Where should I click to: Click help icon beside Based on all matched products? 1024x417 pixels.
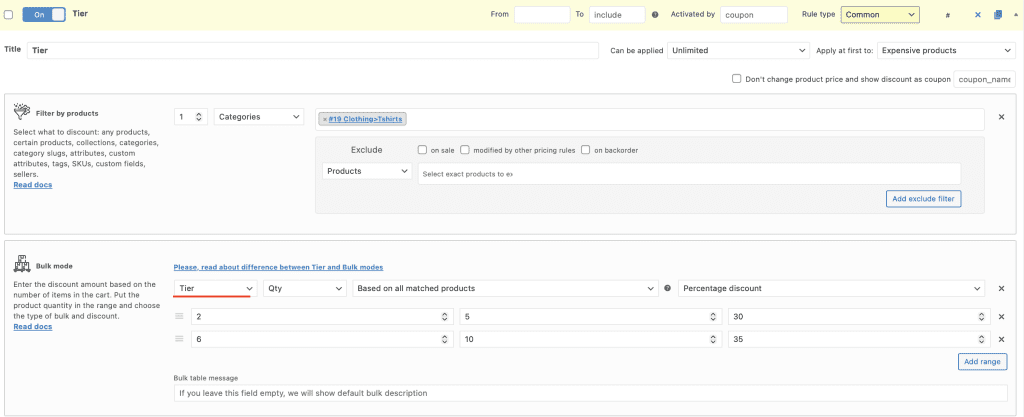tap(667, 289)
